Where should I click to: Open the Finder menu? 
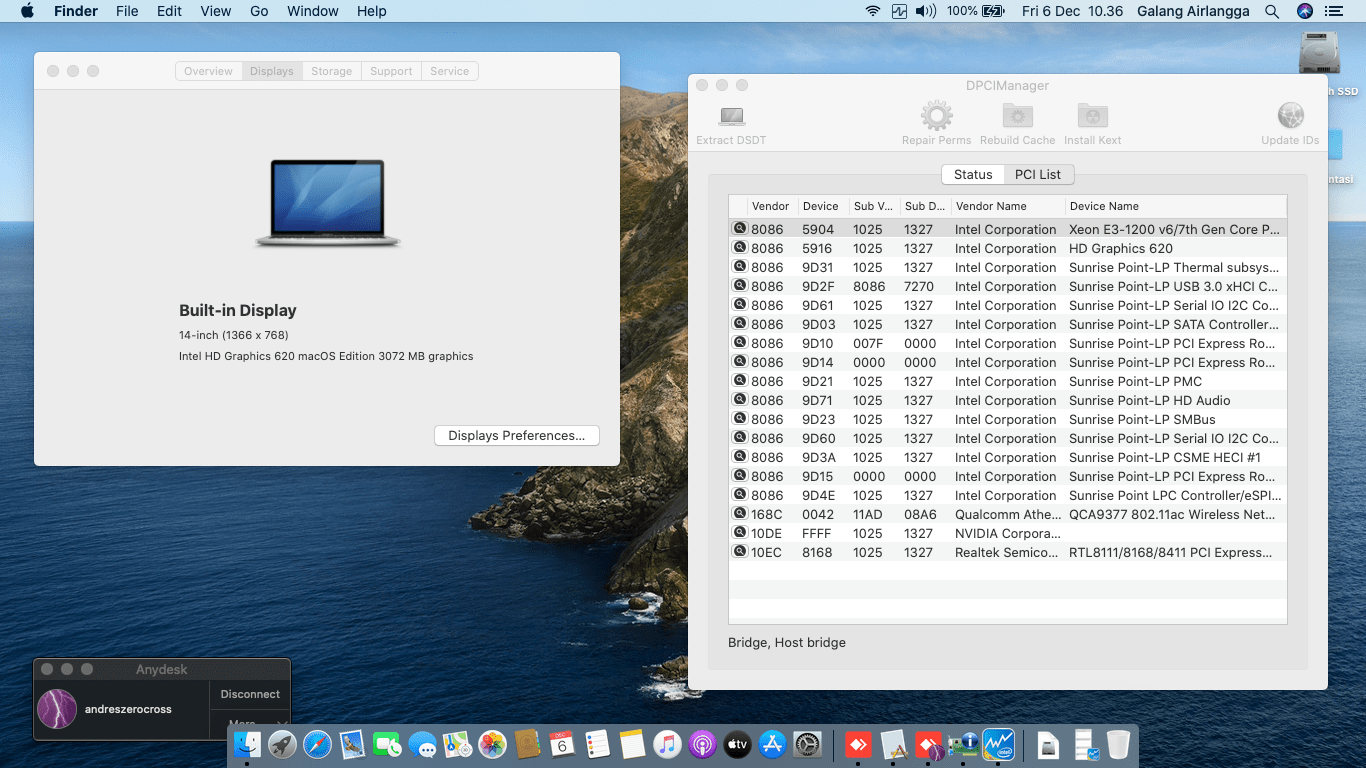point(76,11)
